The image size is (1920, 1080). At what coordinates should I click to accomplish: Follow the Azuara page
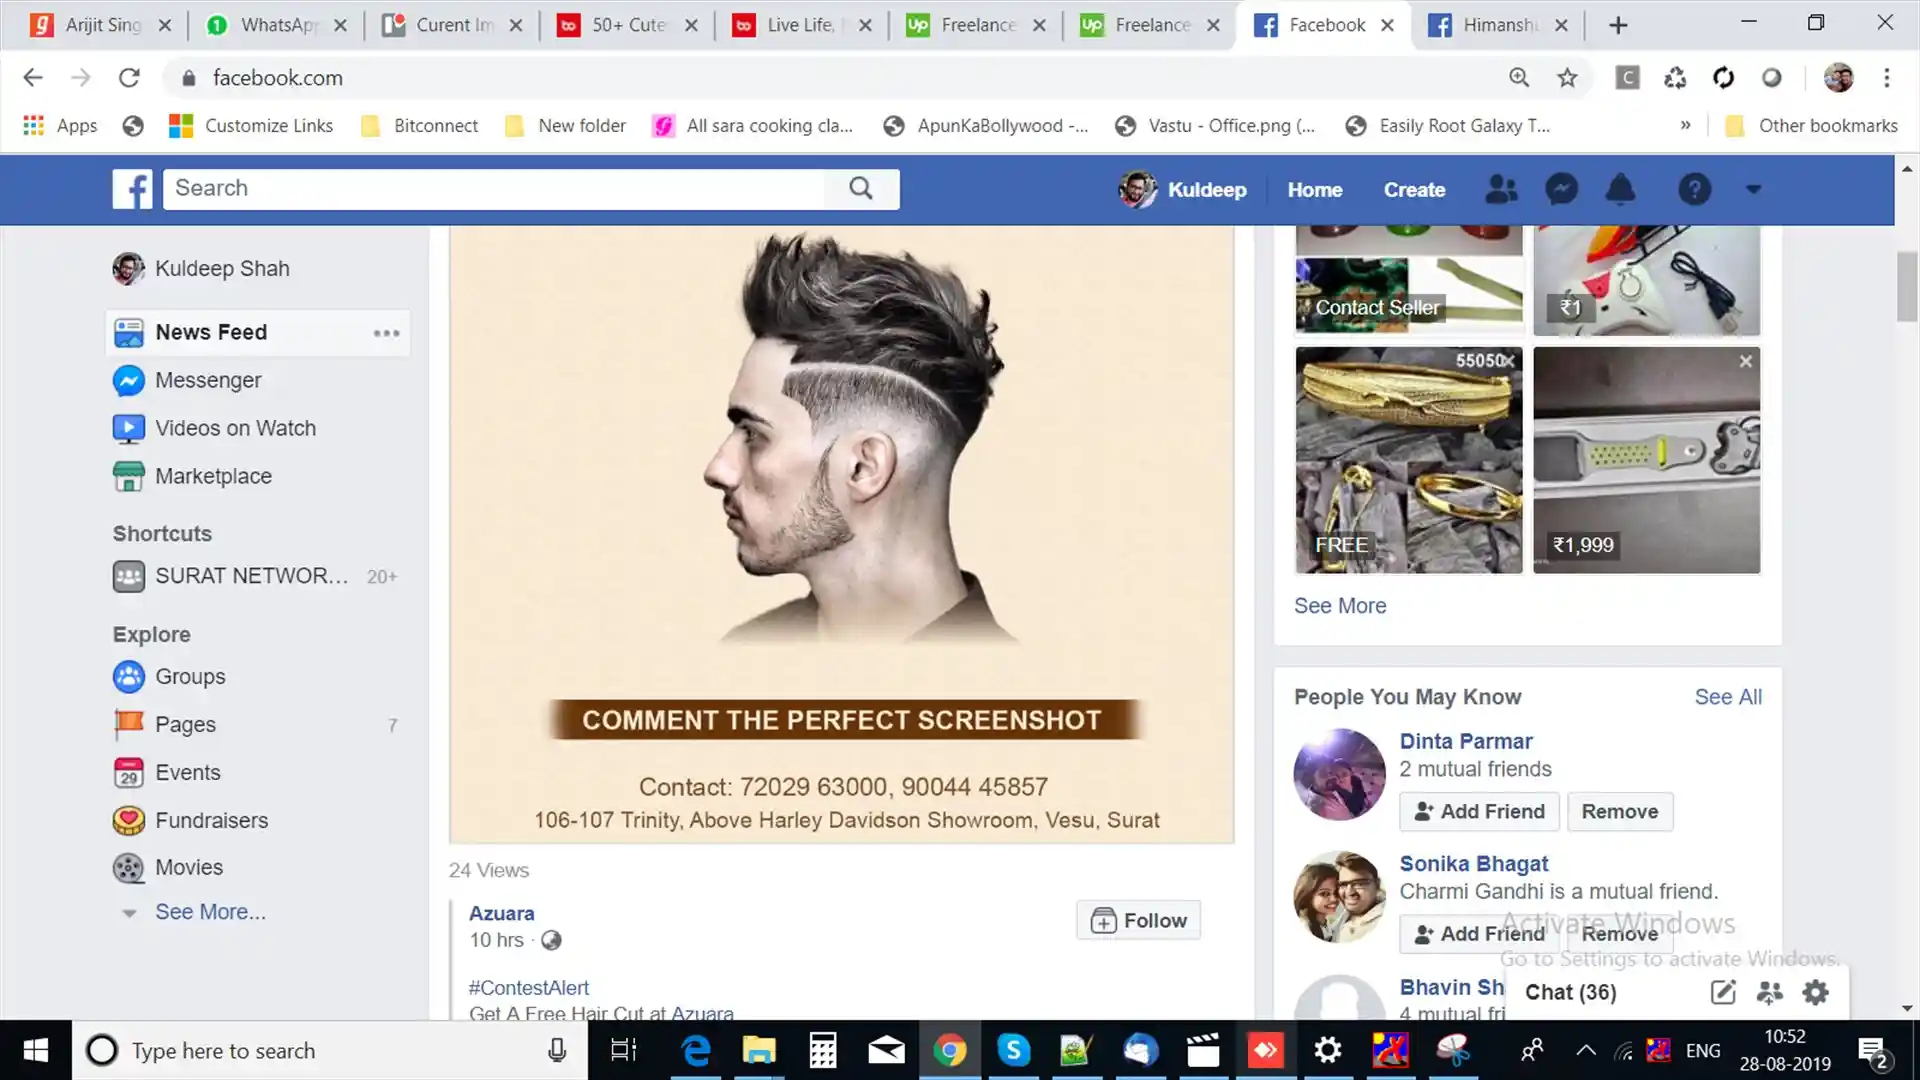point(1138,920)
